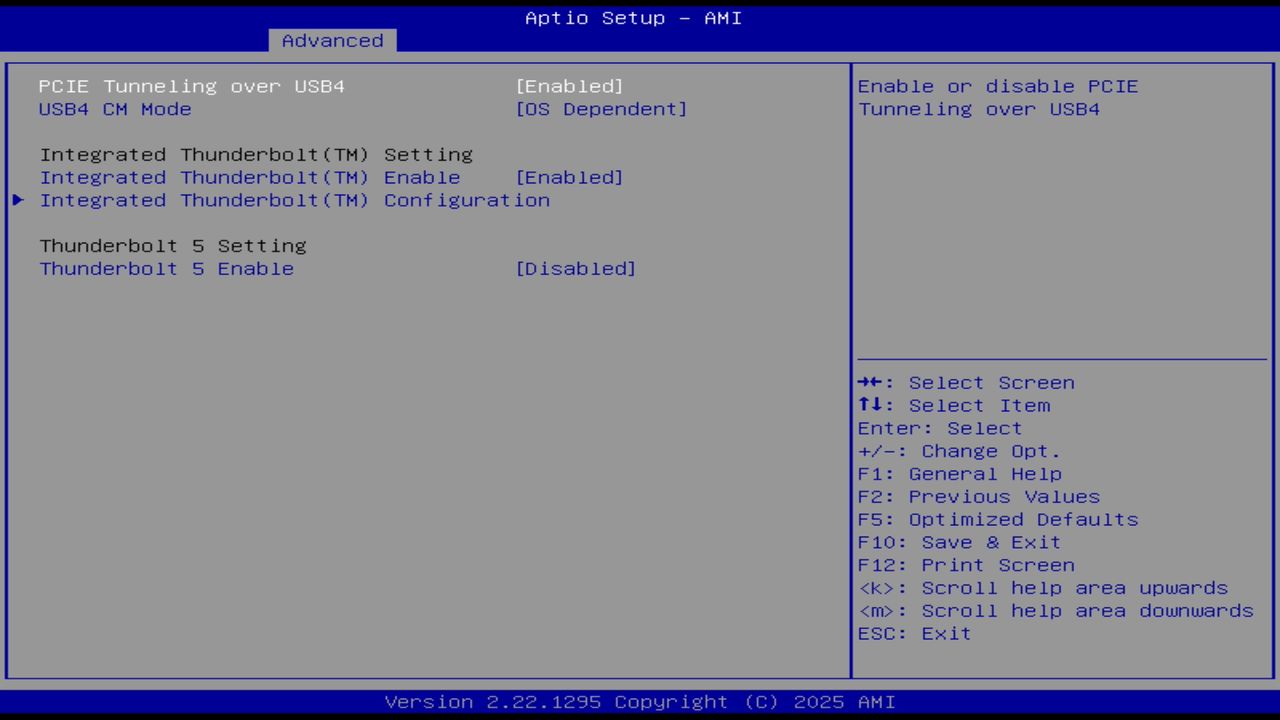Click the submenu arrow beside Thunderbolt Configuration

17,200
